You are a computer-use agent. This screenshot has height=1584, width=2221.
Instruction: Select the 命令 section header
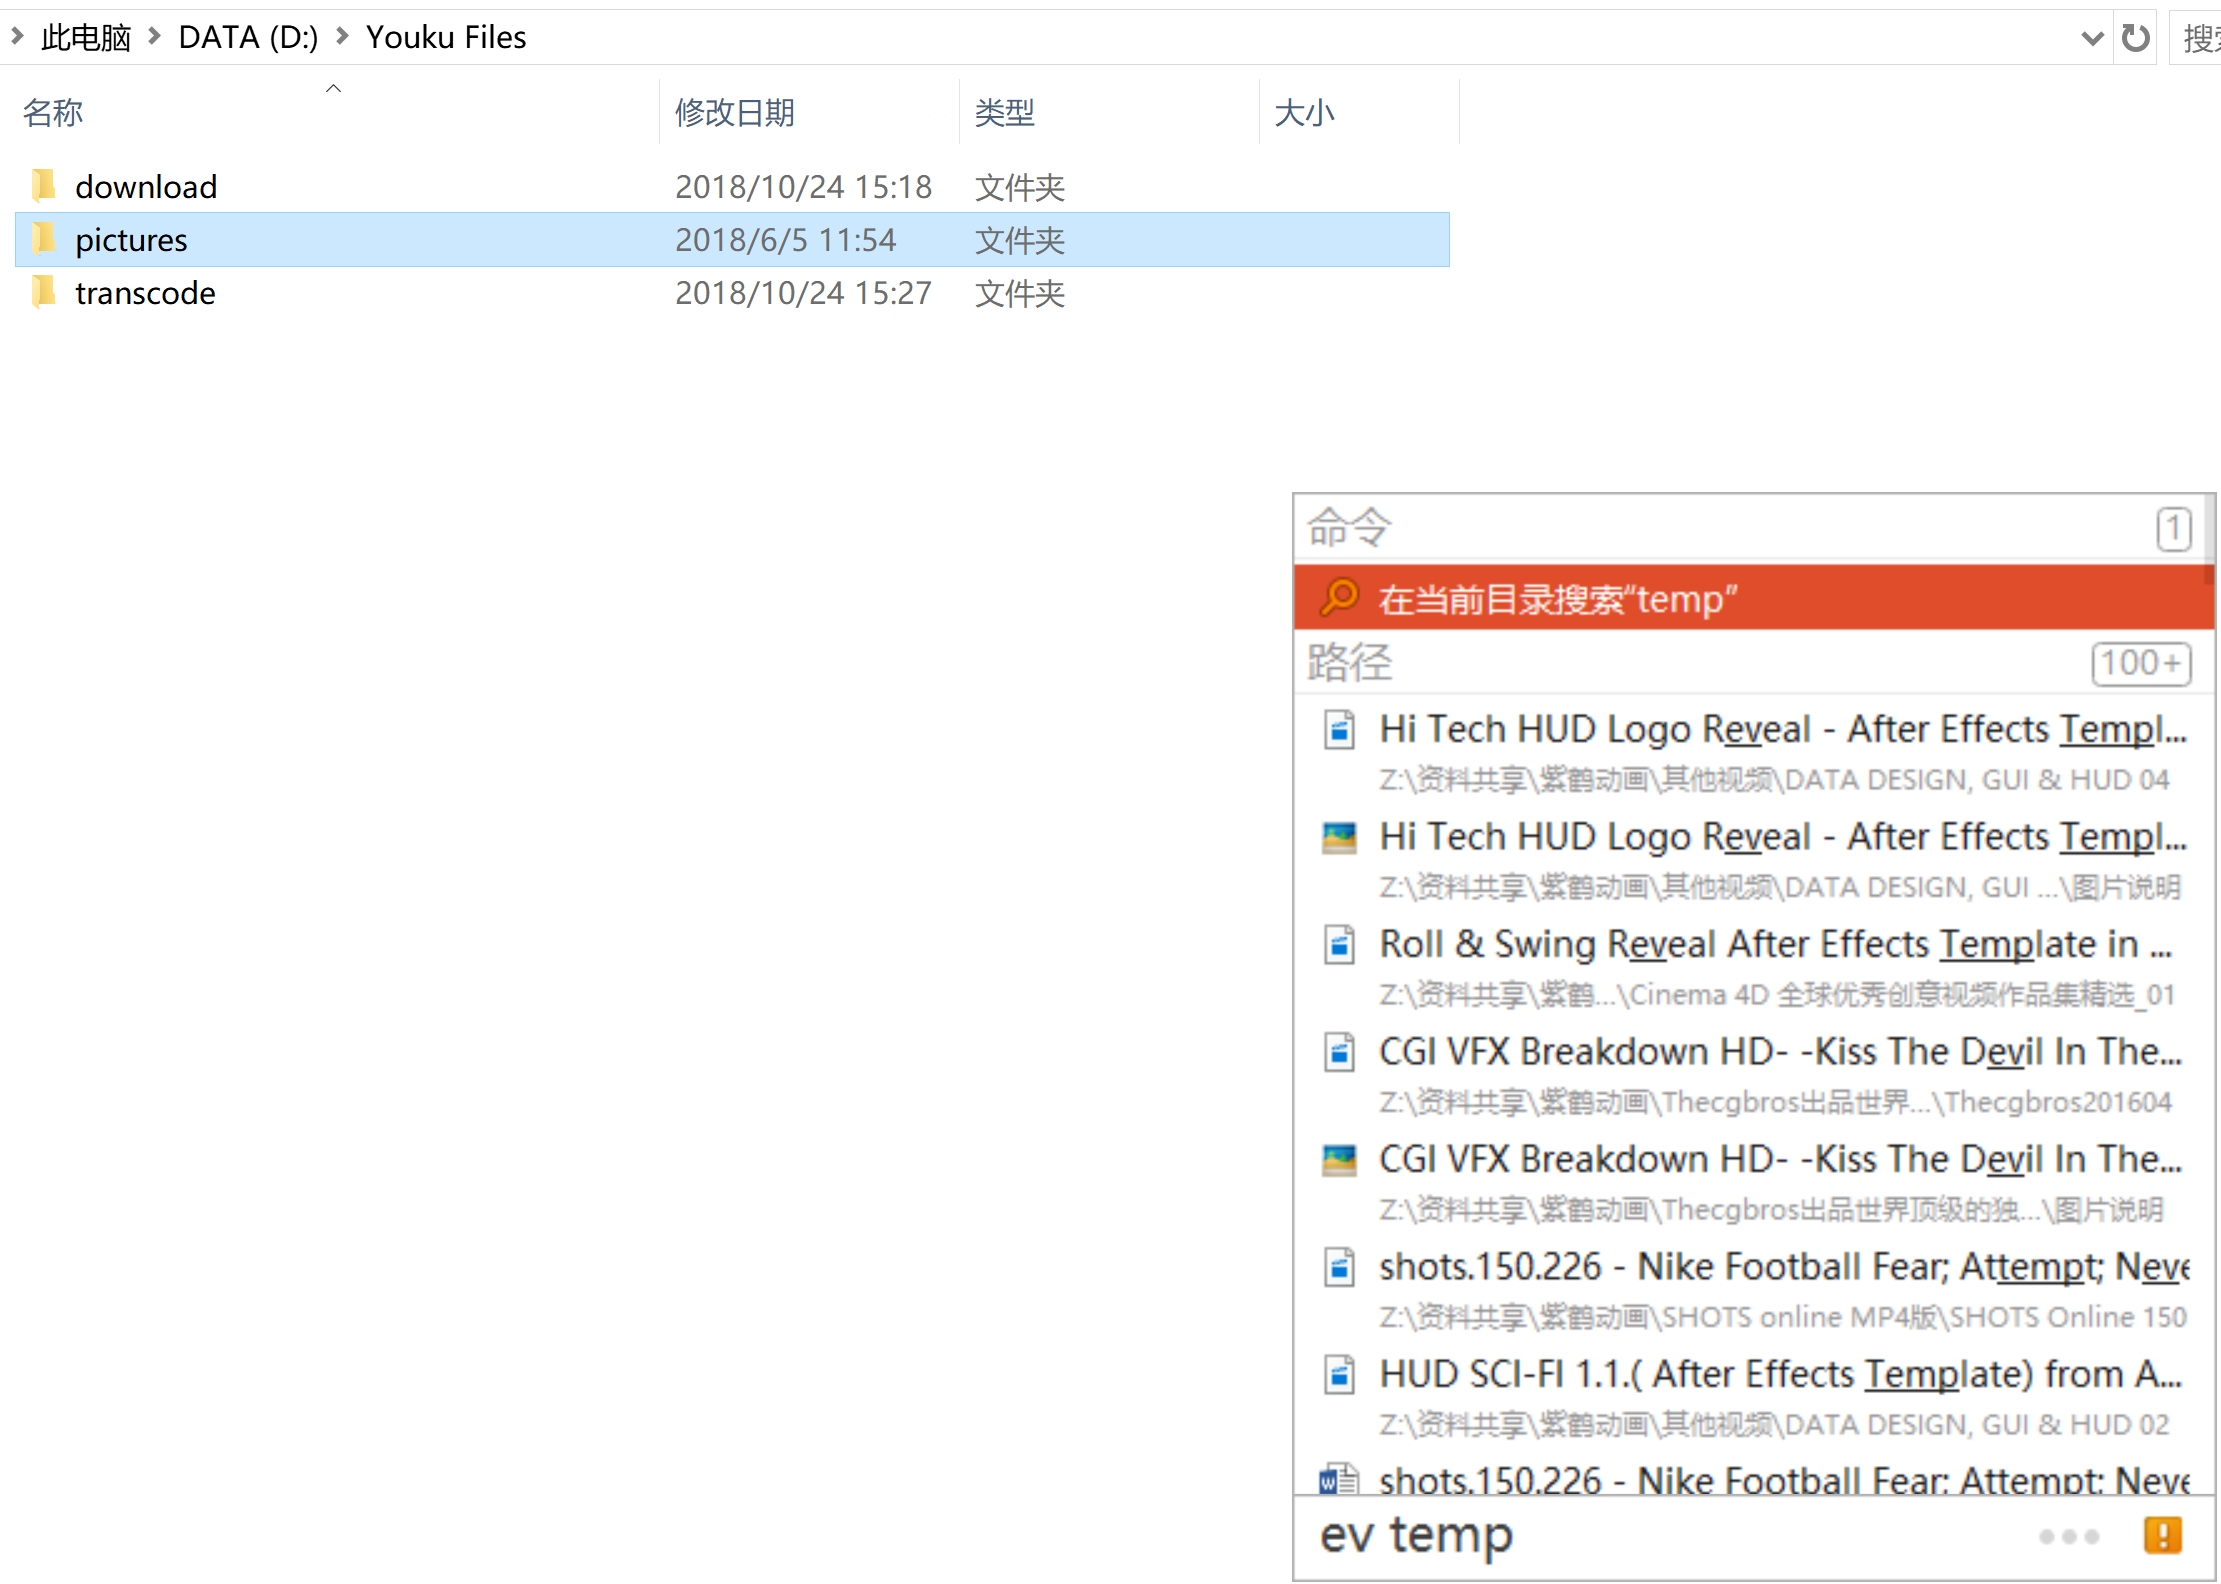click(1347, 527)
